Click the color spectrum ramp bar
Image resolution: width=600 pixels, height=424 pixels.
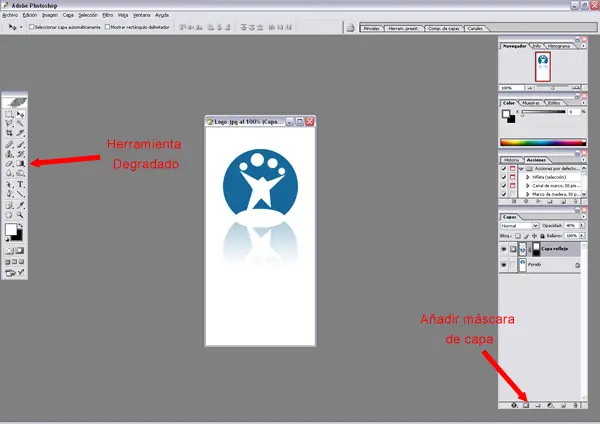[x=543, y=142]
